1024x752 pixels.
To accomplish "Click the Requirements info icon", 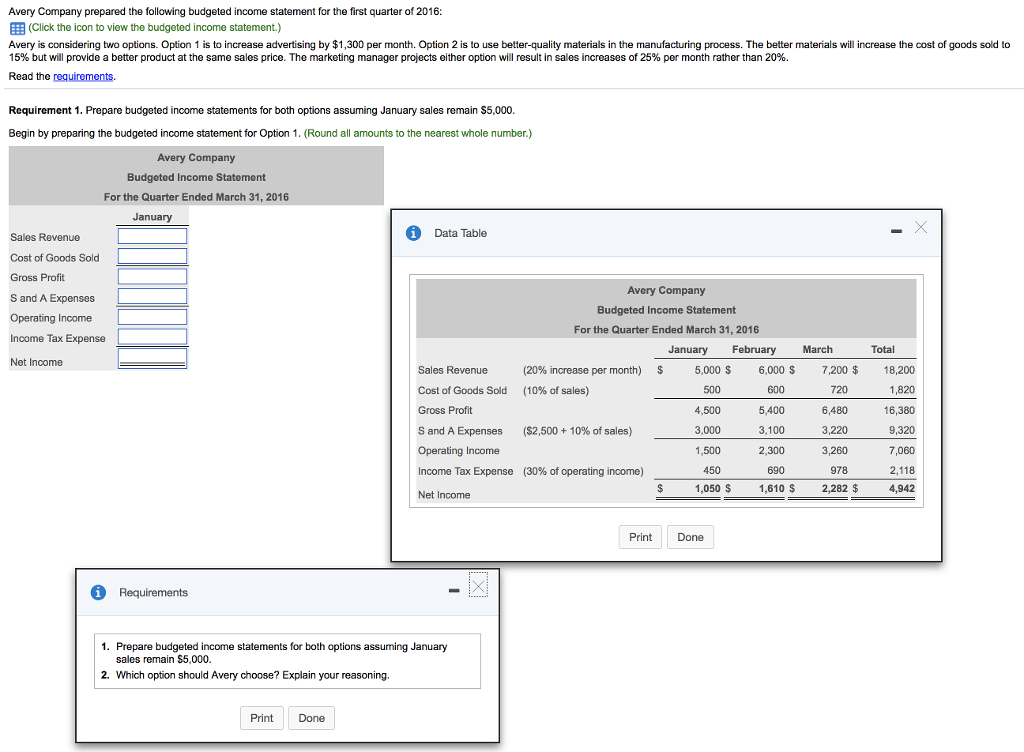I will click(x=98, y=593).
